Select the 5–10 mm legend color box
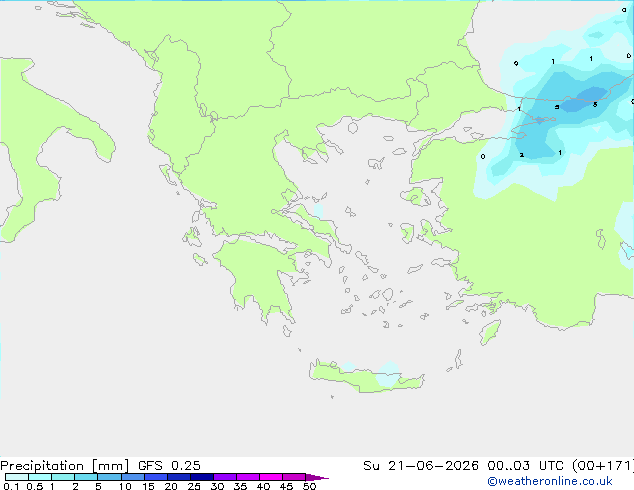The image size is (634, 490). pyautogui.click(x=109, y=477)
